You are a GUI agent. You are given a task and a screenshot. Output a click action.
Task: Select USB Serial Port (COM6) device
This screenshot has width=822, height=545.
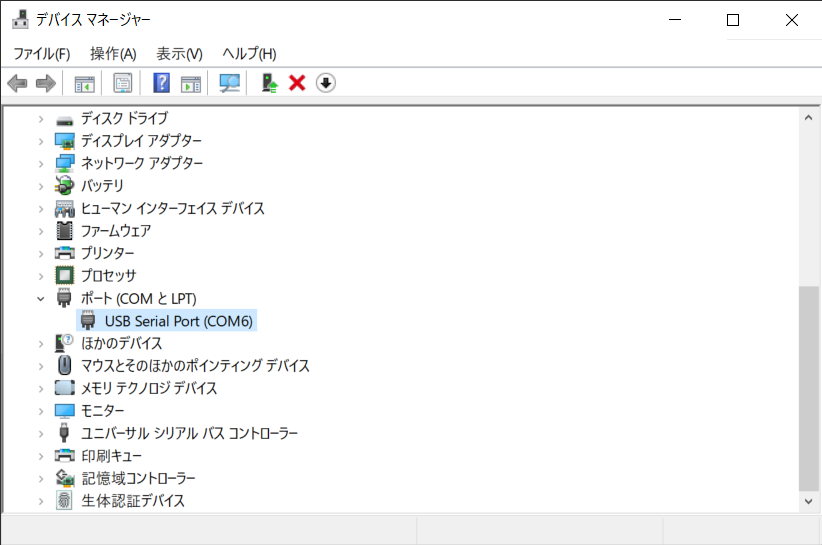(x=180, y=321)
